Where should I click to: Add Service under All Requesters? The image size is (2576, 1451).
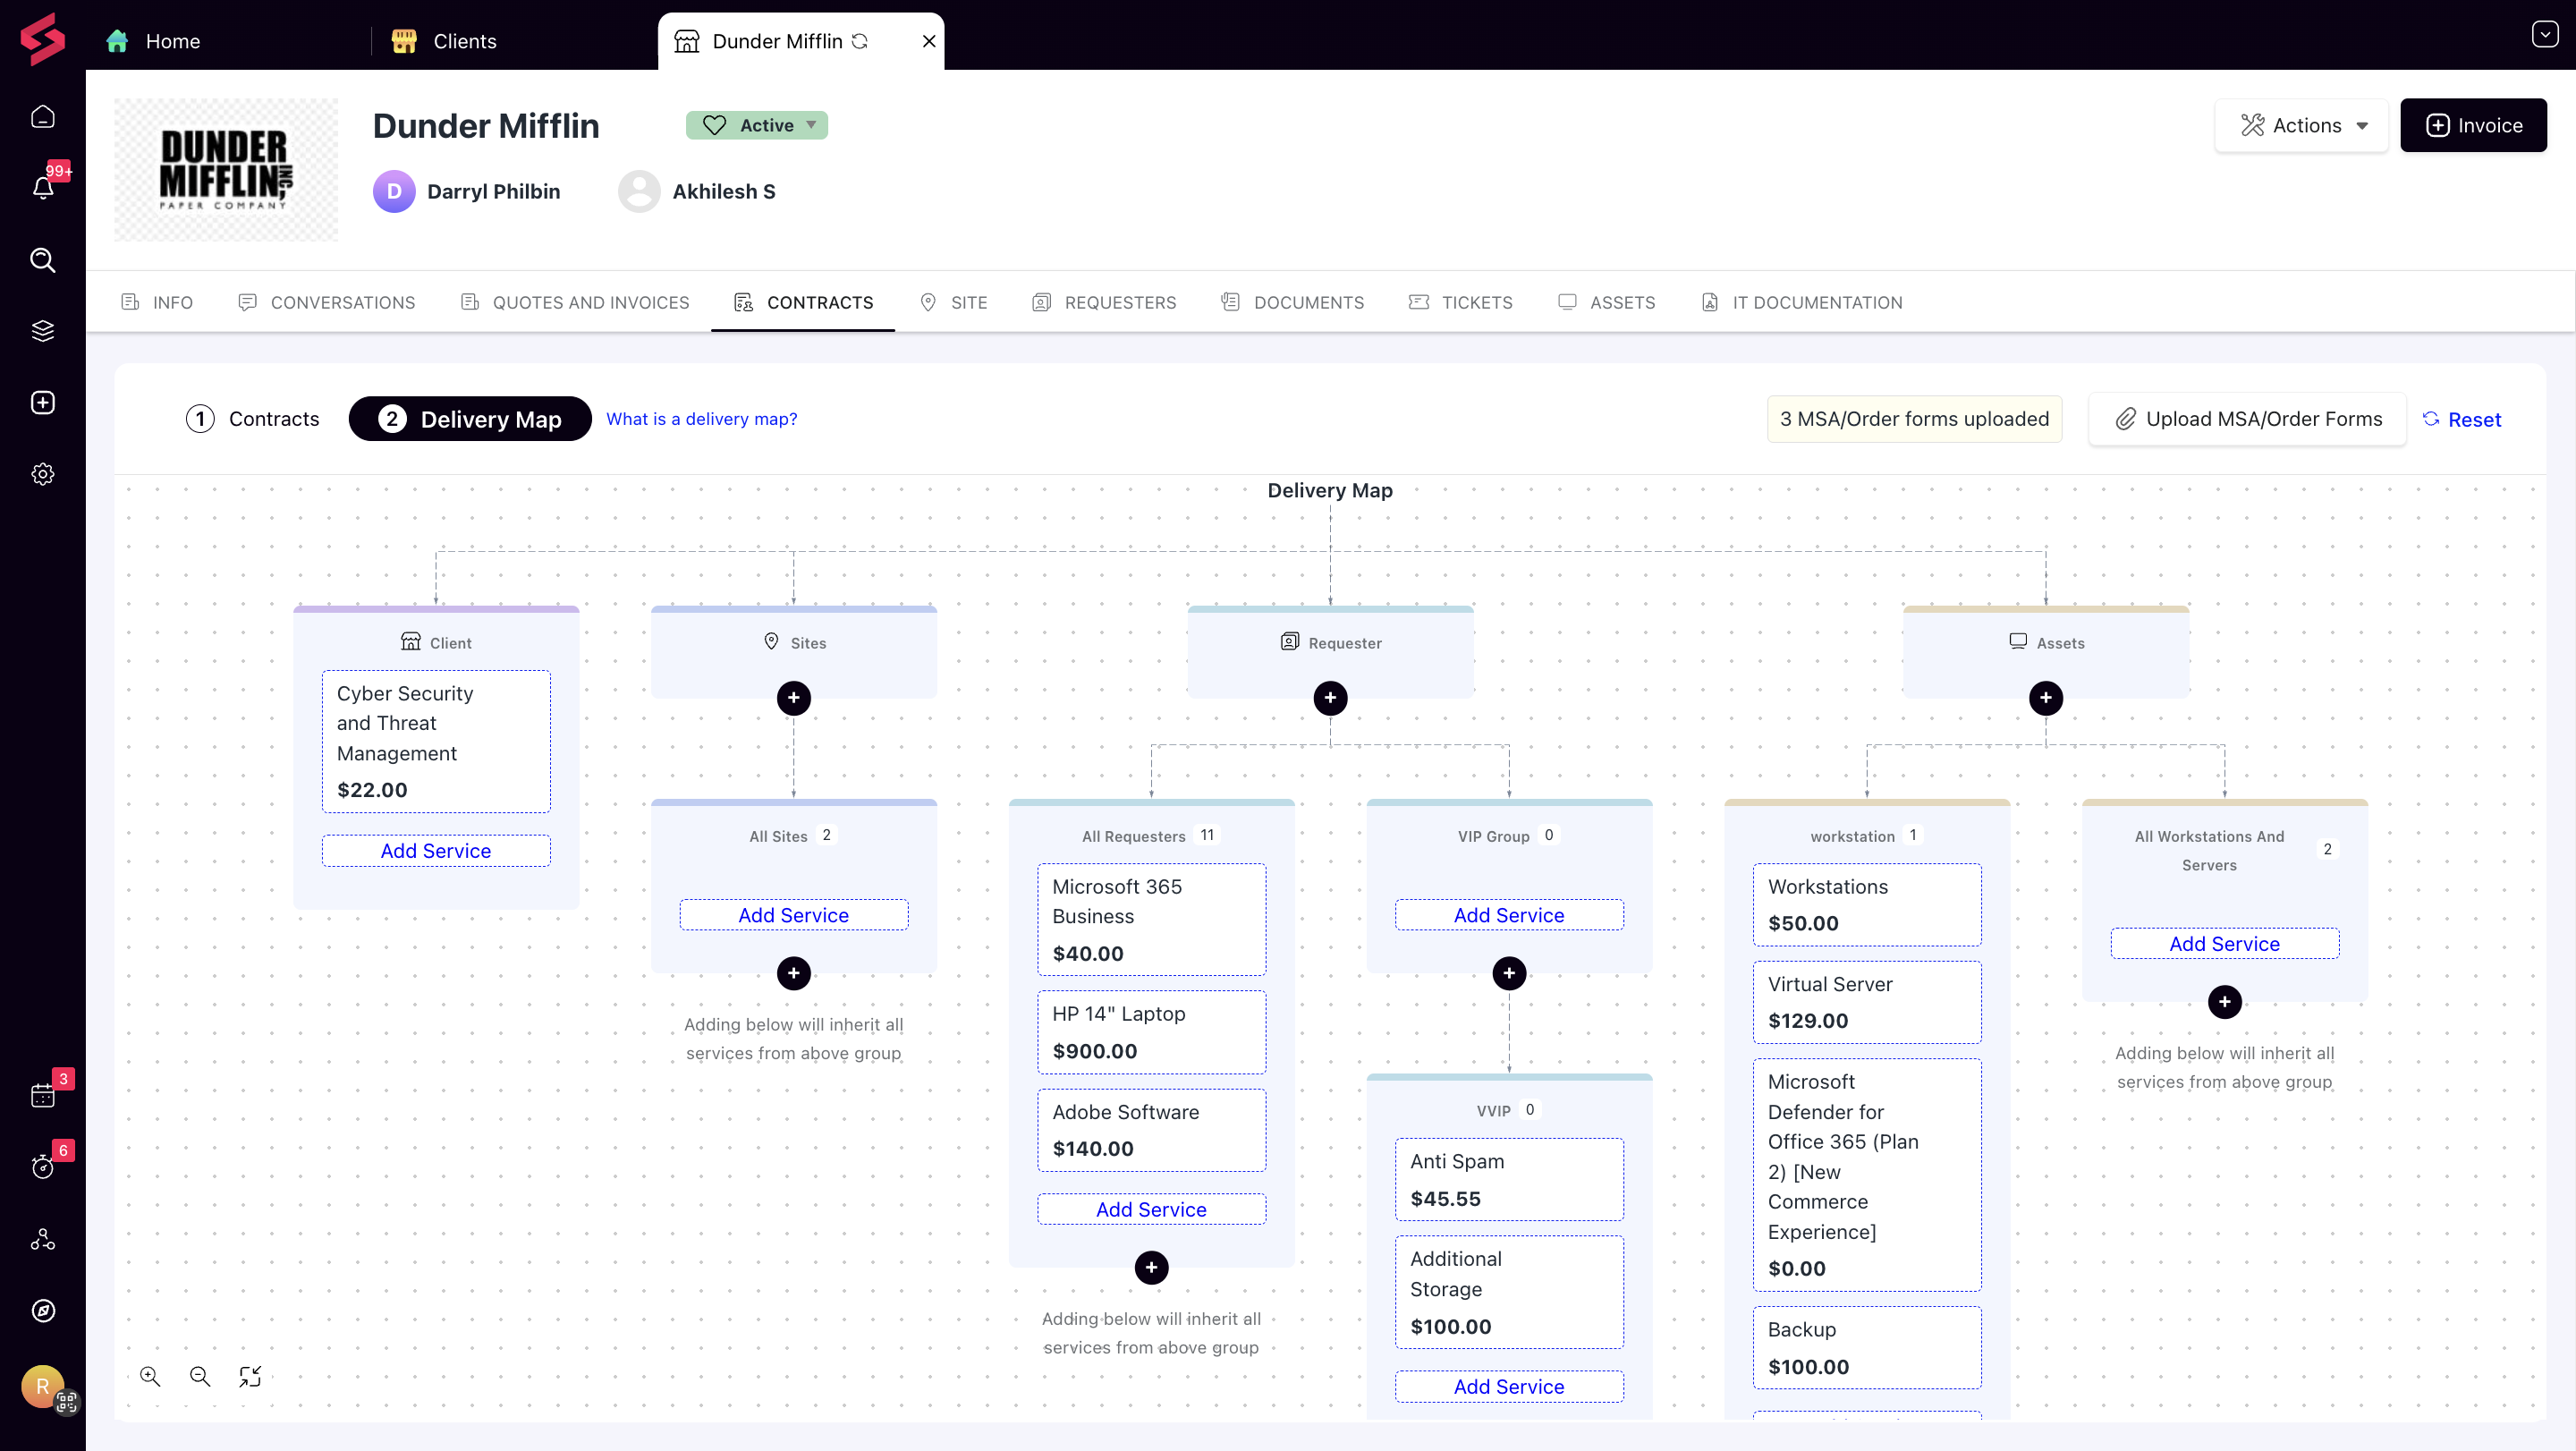pos(1151,1209)
